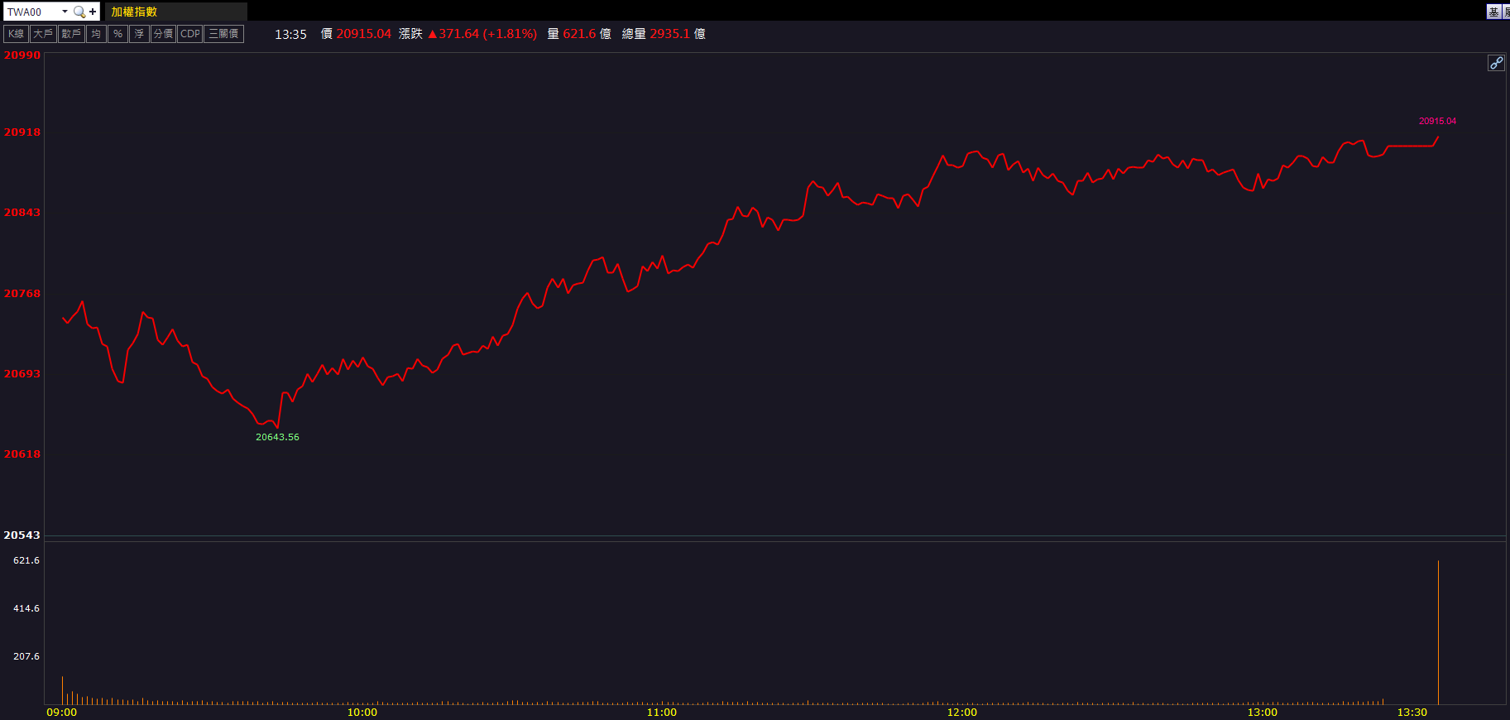The height and width of the screenshot is (720, 1510).
Task: Click the chain link icon on chart
Action: [x=1496, y=63]
